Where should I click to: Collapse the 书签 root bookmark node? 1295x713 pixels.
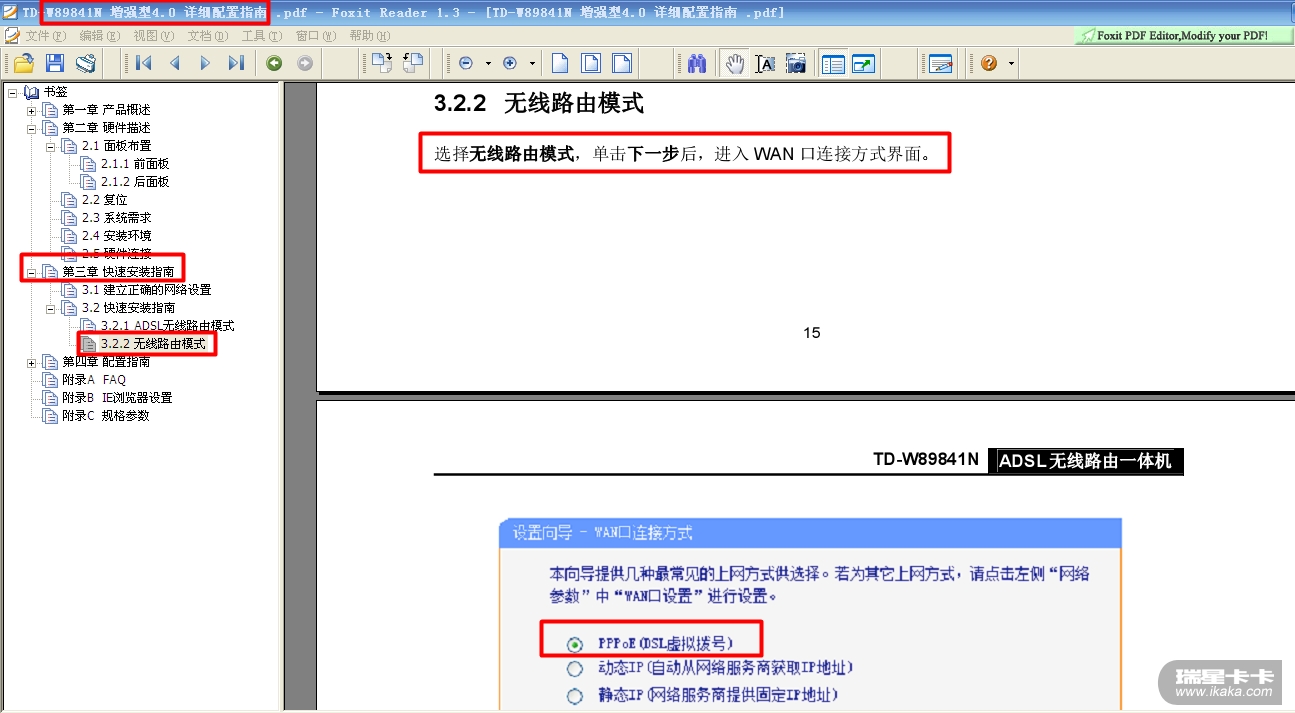(12, 92)
